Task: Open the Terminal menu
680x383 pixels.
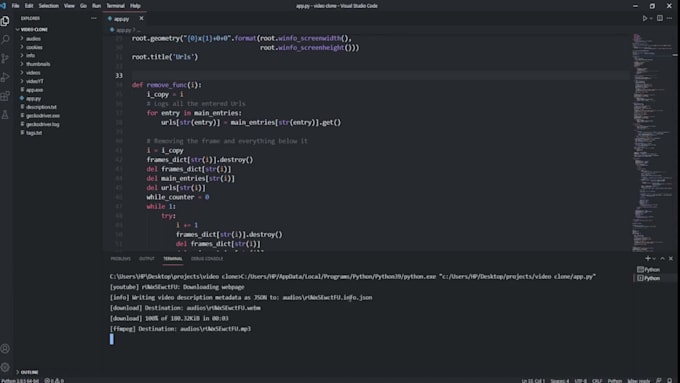Action: pos(115,6)
